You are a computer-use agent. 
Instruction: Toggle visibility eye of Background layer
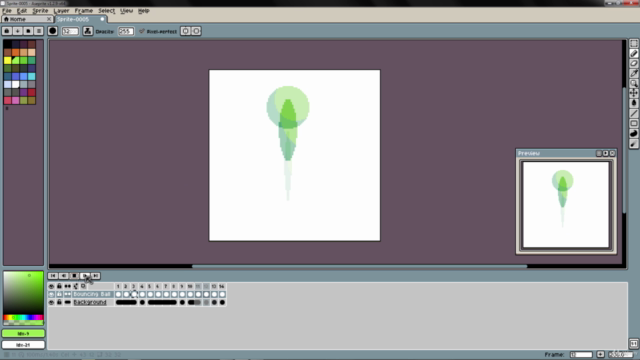pos(51,302)
